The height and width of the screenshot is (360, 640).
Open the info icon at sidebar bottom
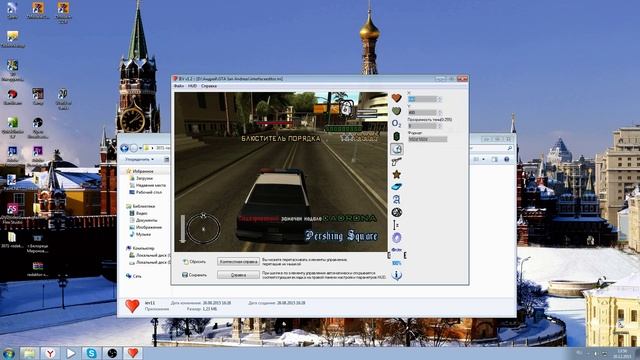[396, 275]
